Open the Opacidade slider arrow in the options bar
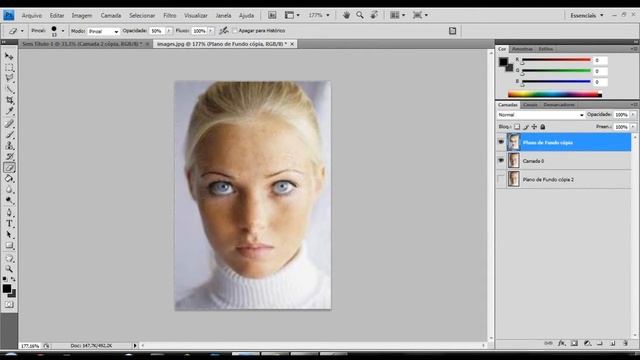 click(169, 31)
